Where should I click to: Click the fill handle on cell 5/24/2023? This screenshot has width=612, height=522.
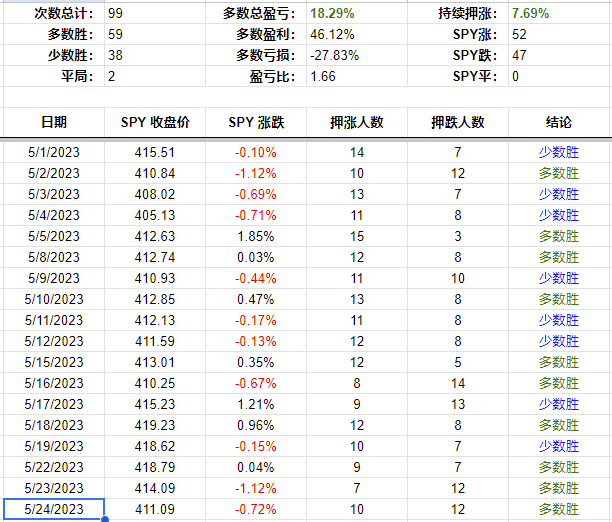click(105, 519)
